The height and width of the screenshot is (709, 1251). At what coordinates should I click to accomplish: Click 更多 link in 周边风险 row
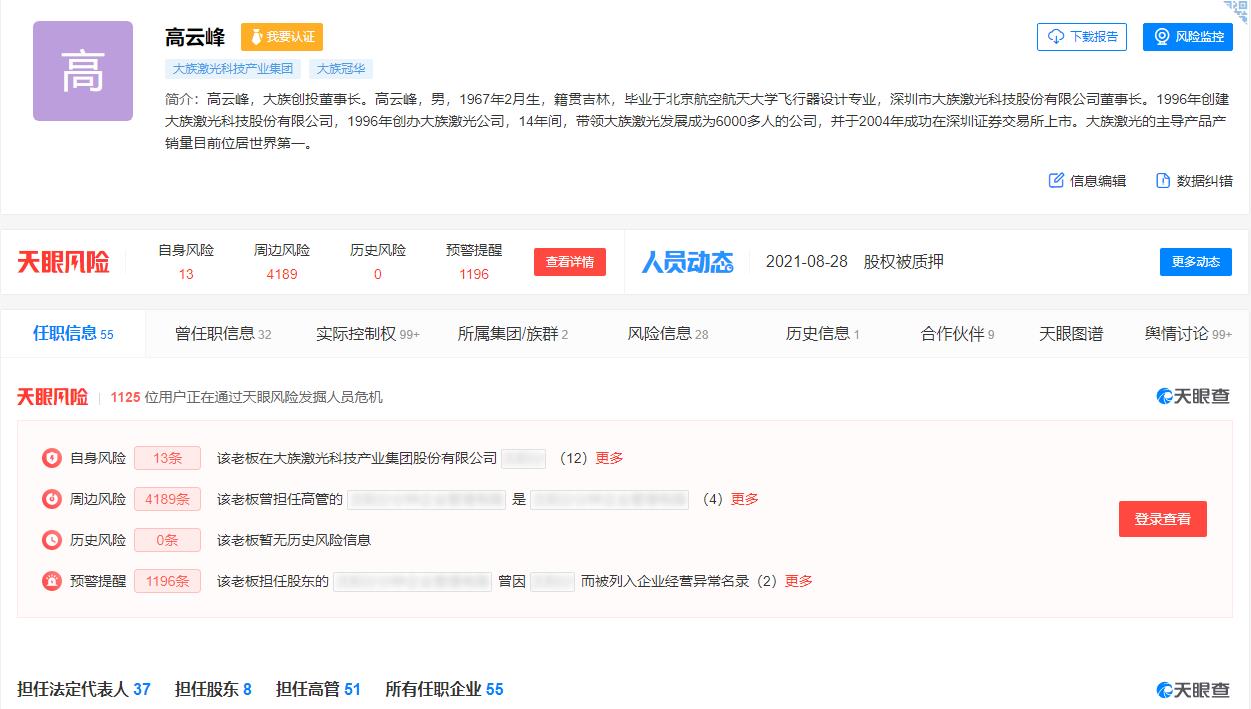coord(745,499)
